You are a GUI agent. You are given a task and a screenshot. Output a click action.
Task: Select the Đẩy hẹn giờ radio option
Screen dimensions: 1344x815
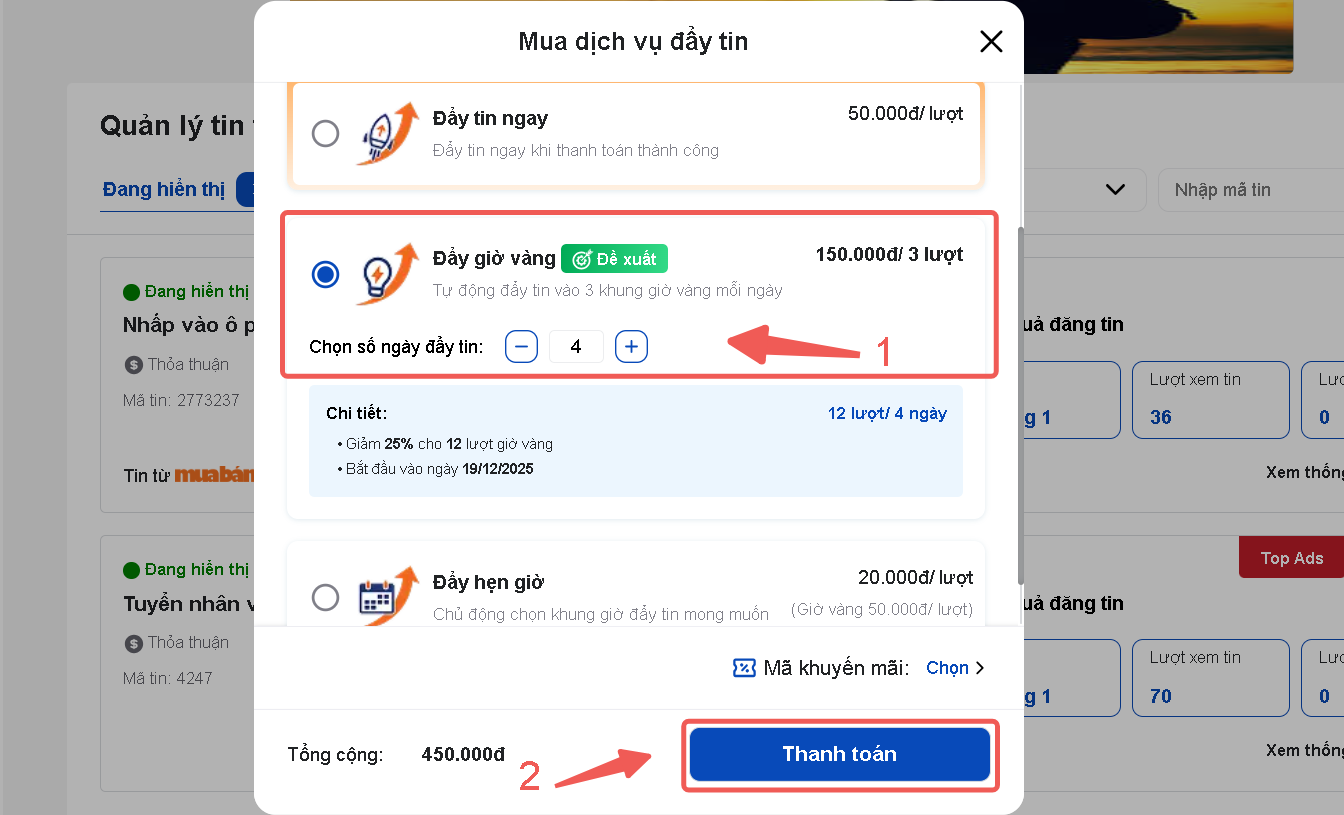click(x=325, y=598)
